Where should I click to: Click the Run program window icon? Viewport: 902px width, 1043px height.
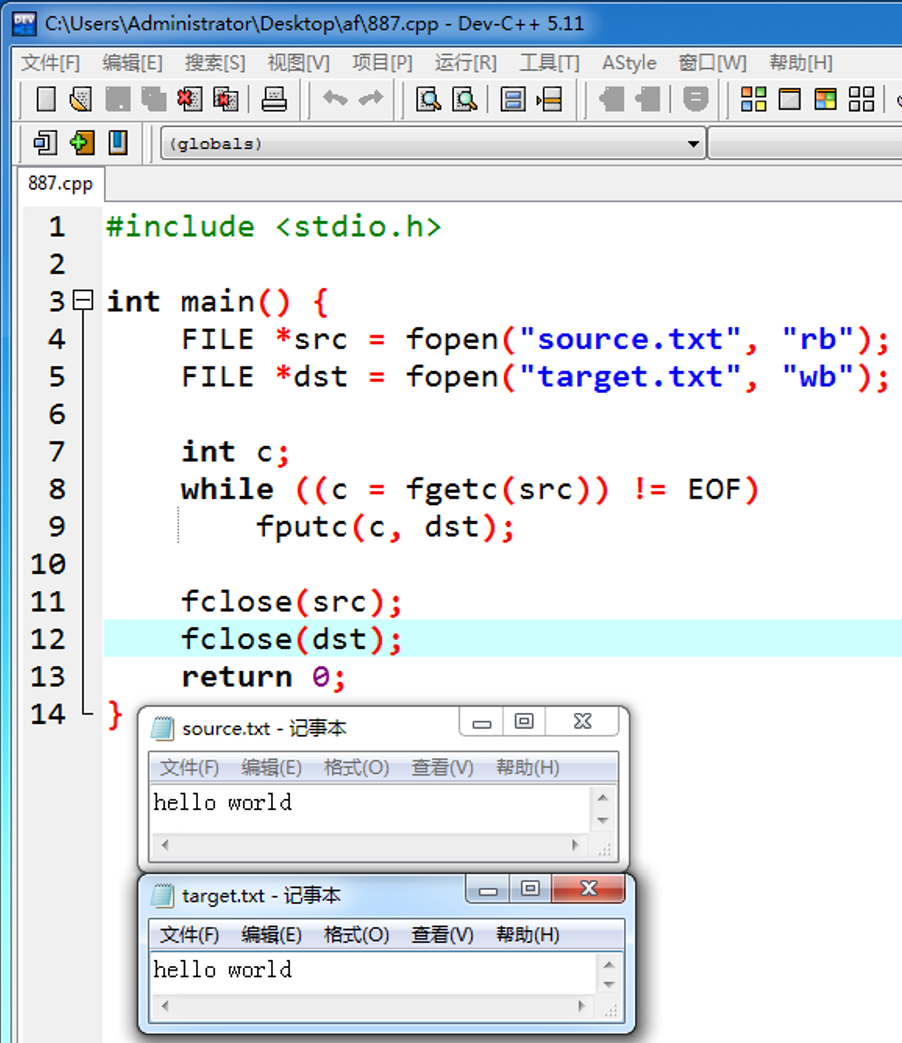point(790,100)
